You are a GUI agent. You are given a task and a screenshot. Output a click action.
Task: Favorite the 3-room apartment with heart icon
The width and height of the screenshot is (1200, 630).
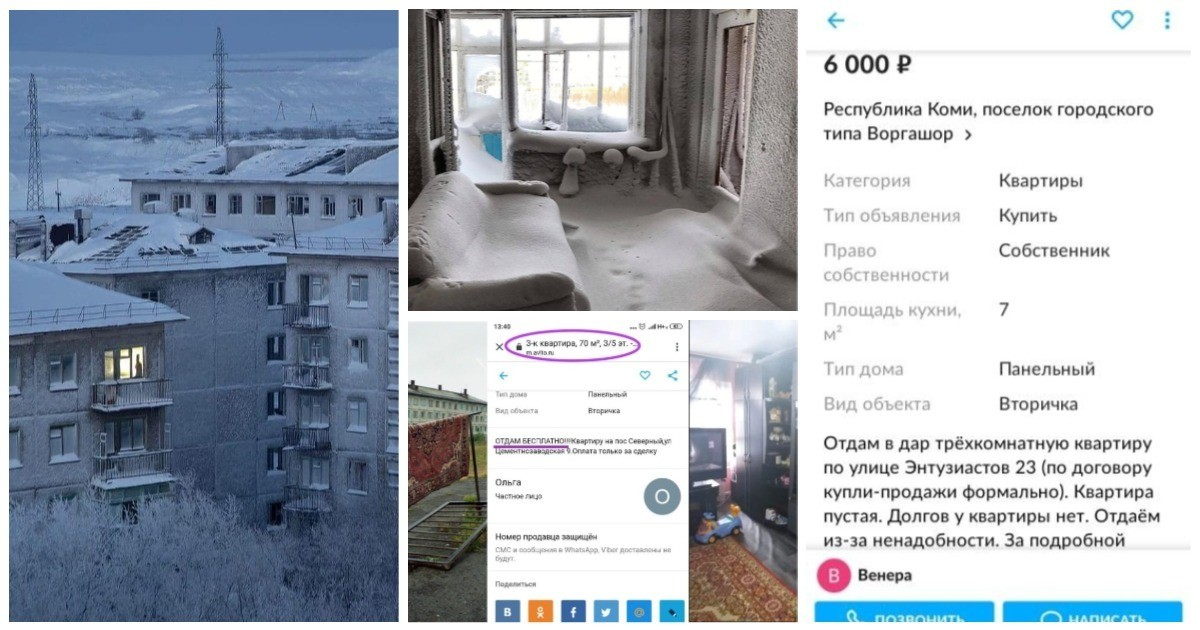(x=645, y=375)
